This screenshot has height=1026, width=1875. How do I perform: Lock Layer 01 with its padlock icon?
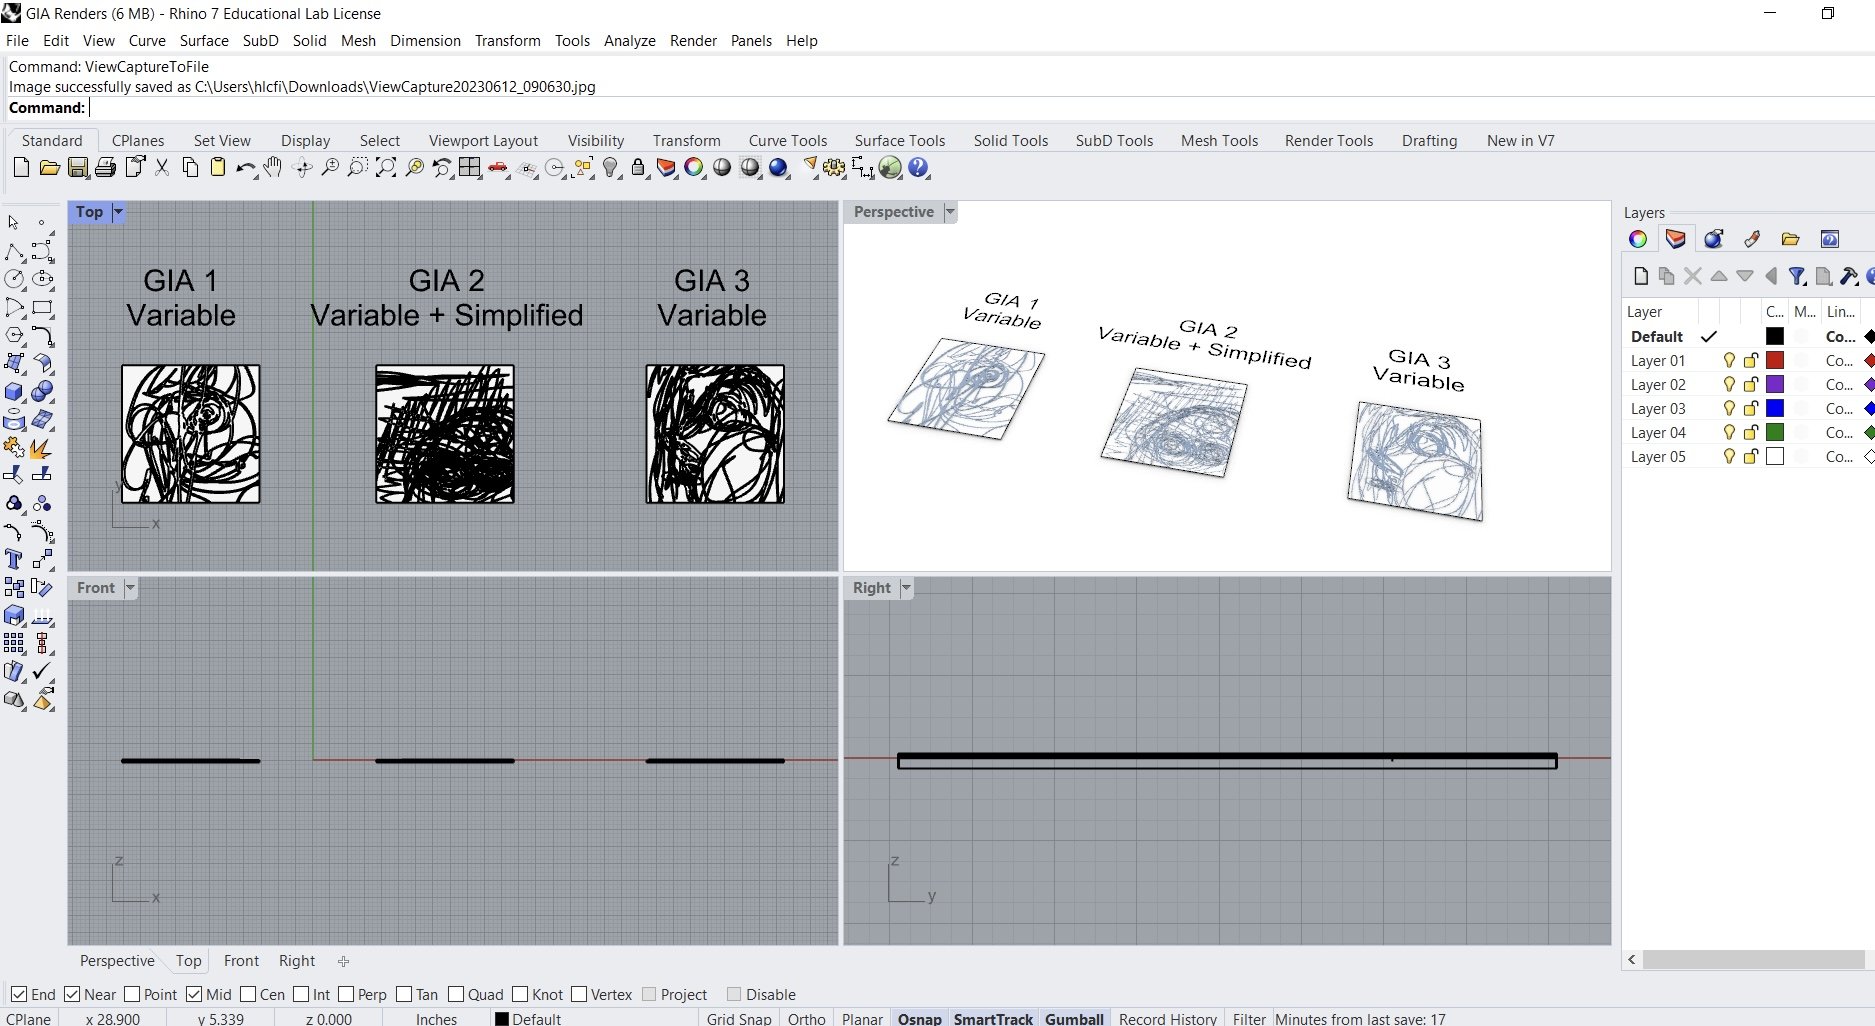(1751, 360)
